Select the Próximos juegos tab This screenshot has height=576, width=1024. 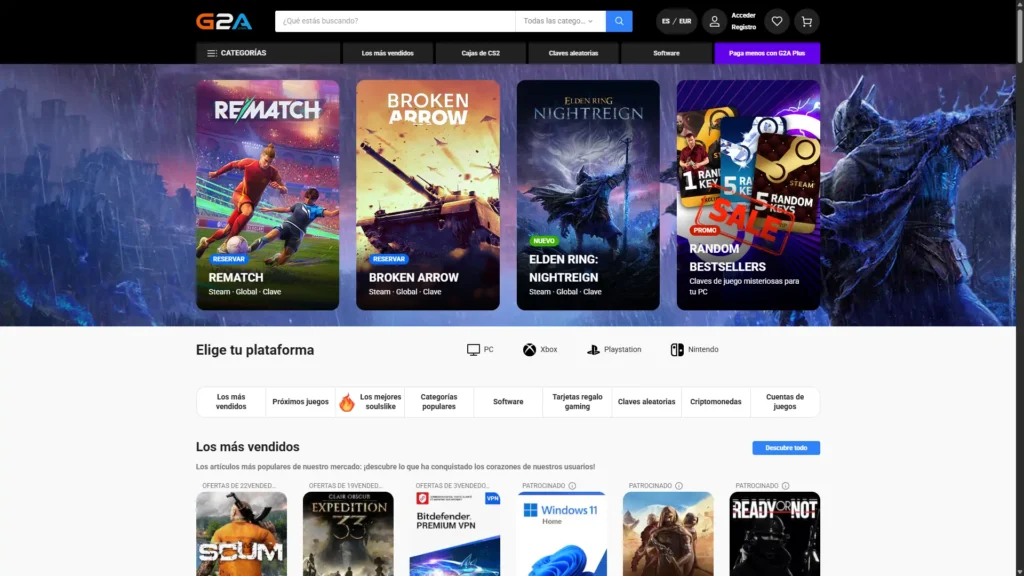pos(300,402)
